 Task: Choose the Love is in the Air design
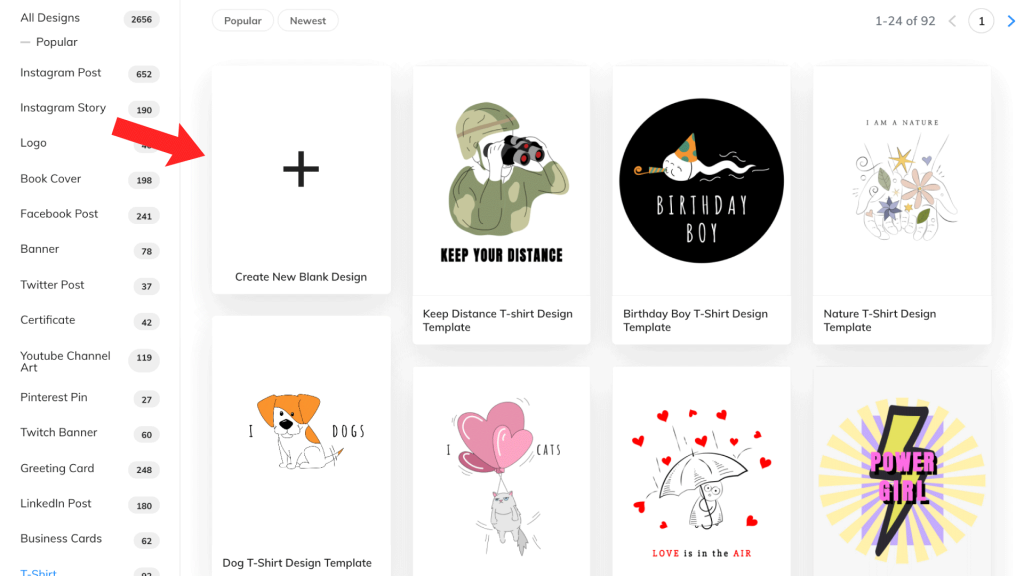coord(701,472)
